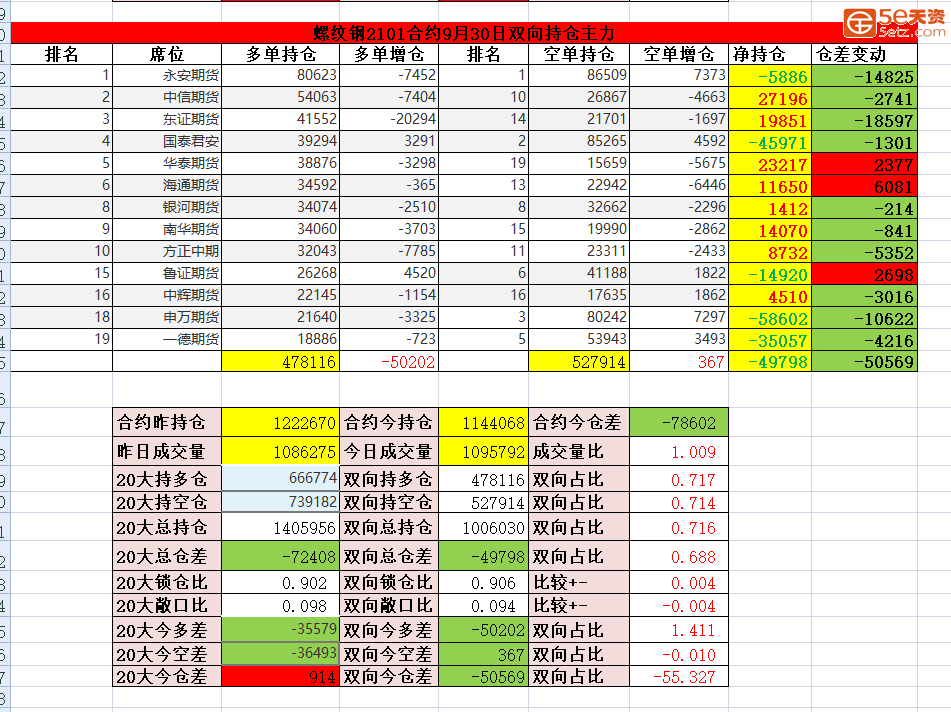Select the 今日成交量 value 1095792
951x712 pixels.
(484, 452)
